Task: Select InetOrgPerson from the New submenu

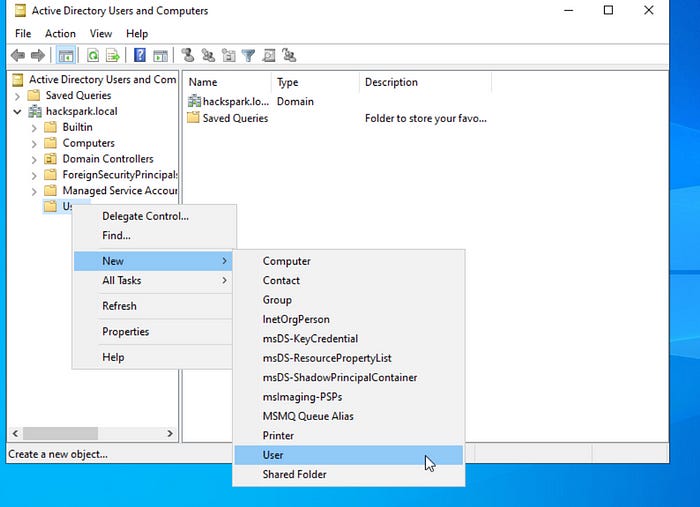Action: (349, 320)
